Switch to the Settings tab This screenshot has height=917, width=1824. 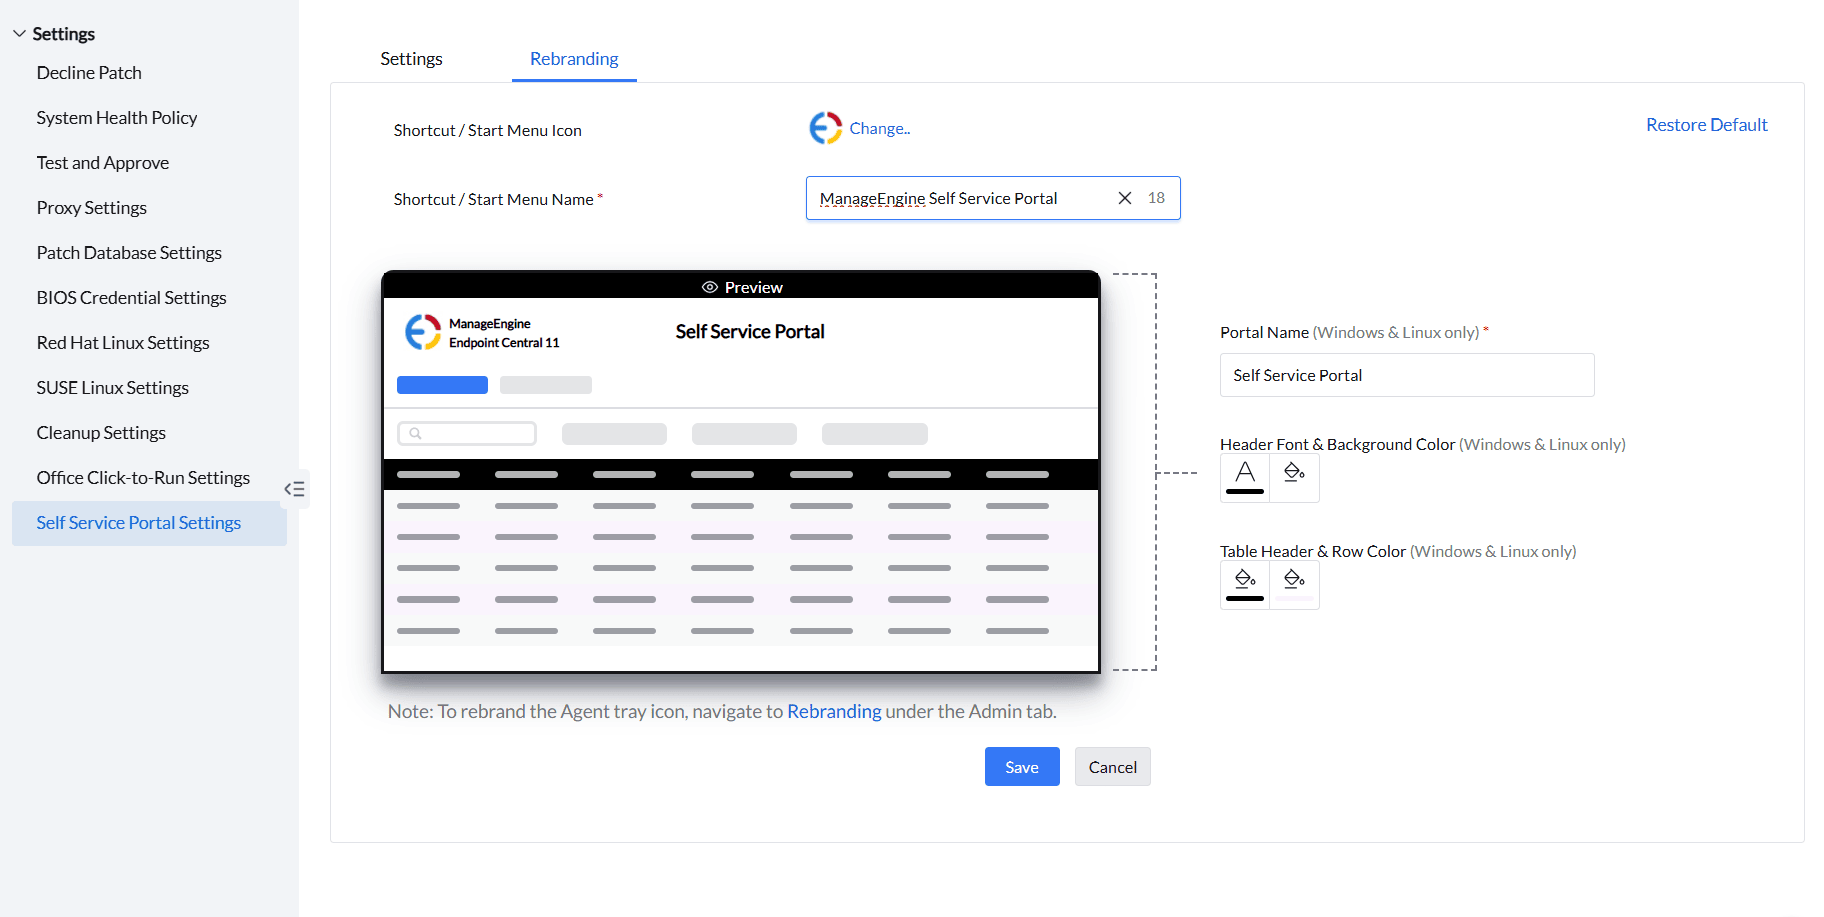point(411,59)
